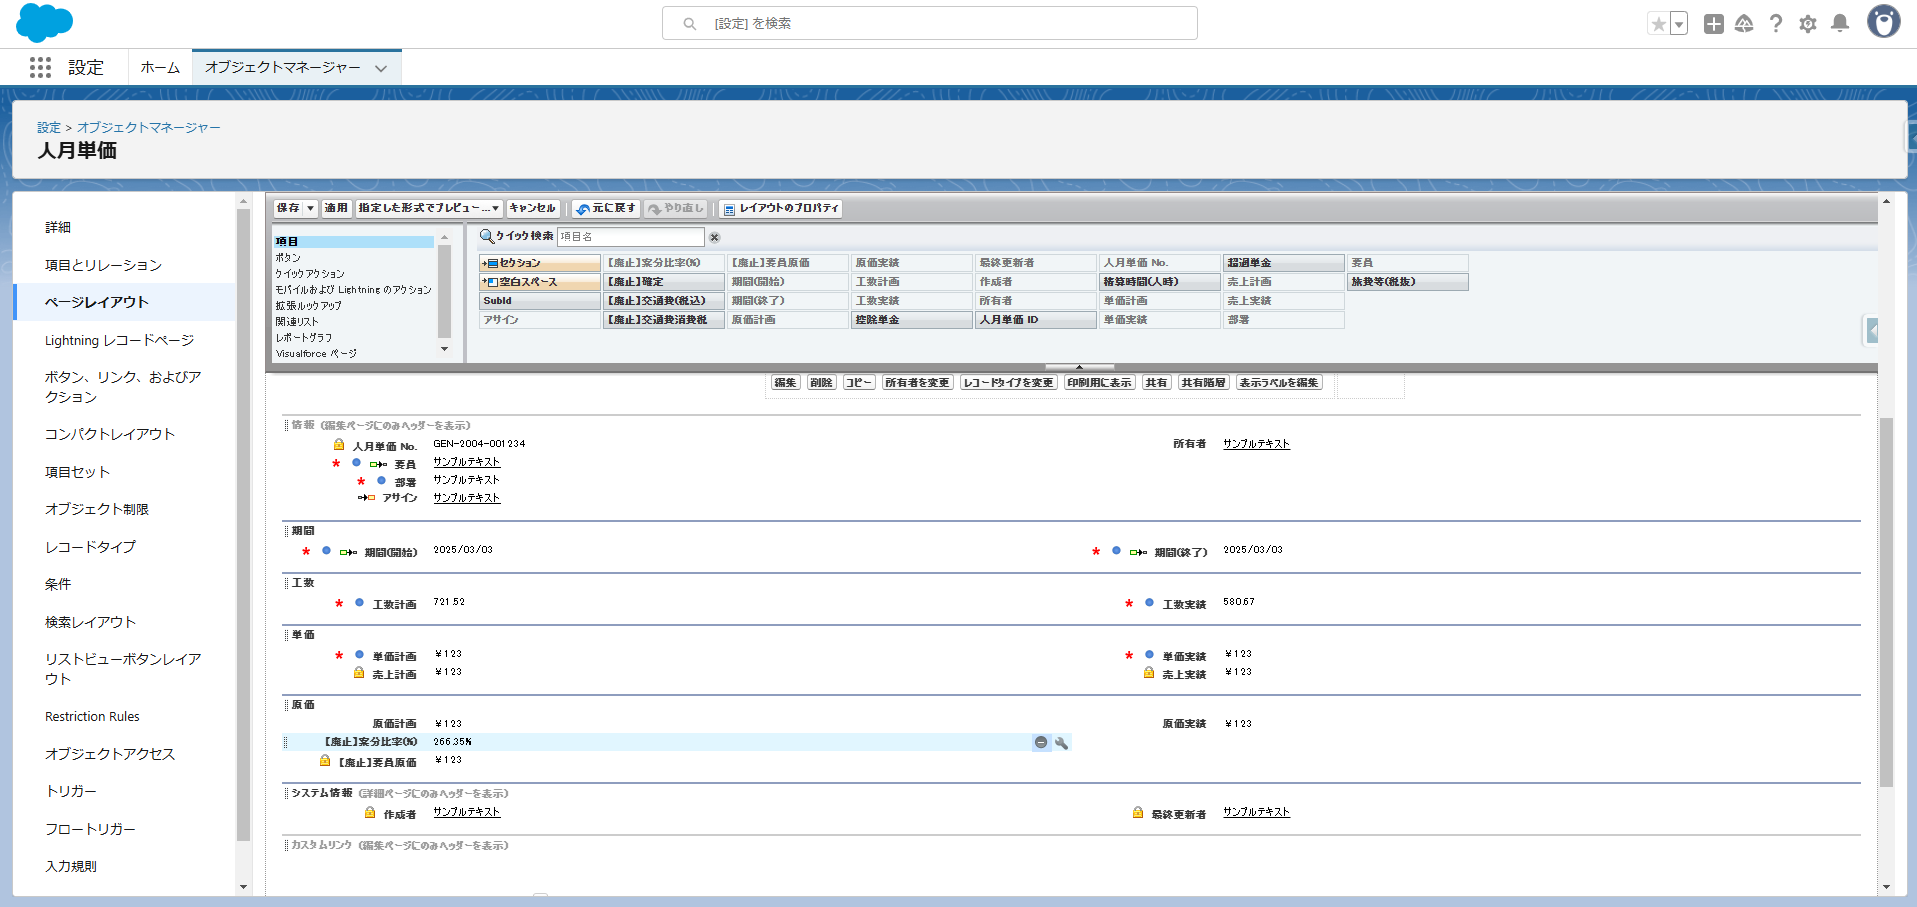1917x907 pixels.
Task: Open the notifications bell icon
Action: coord(1840,24)
